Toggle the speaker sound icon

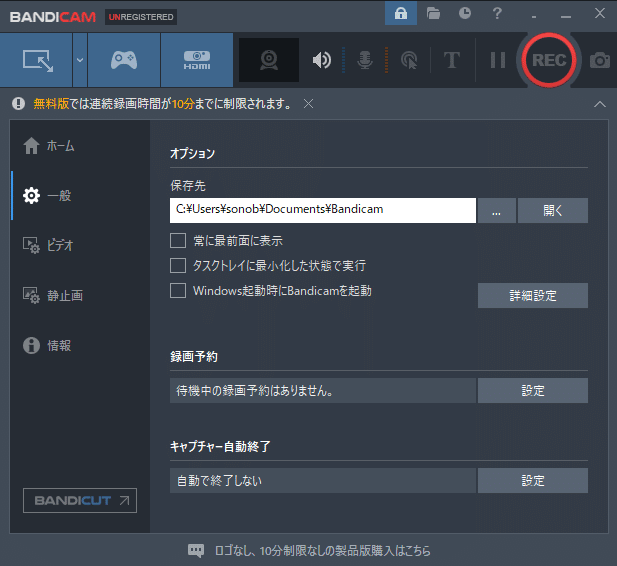coord(321,60)
